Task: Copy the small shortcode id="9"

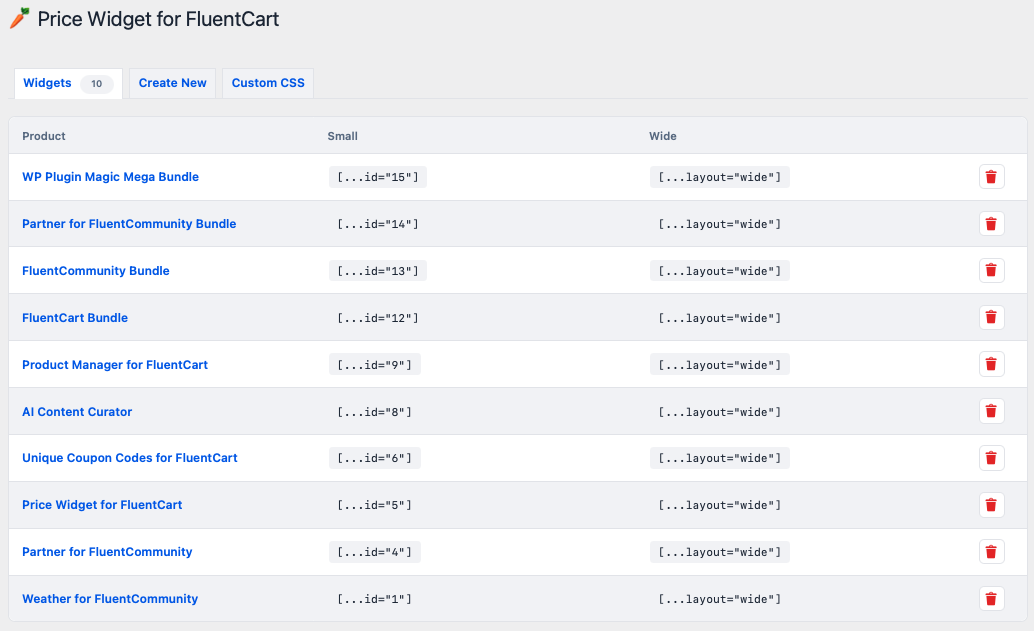Action: [375, 365]
